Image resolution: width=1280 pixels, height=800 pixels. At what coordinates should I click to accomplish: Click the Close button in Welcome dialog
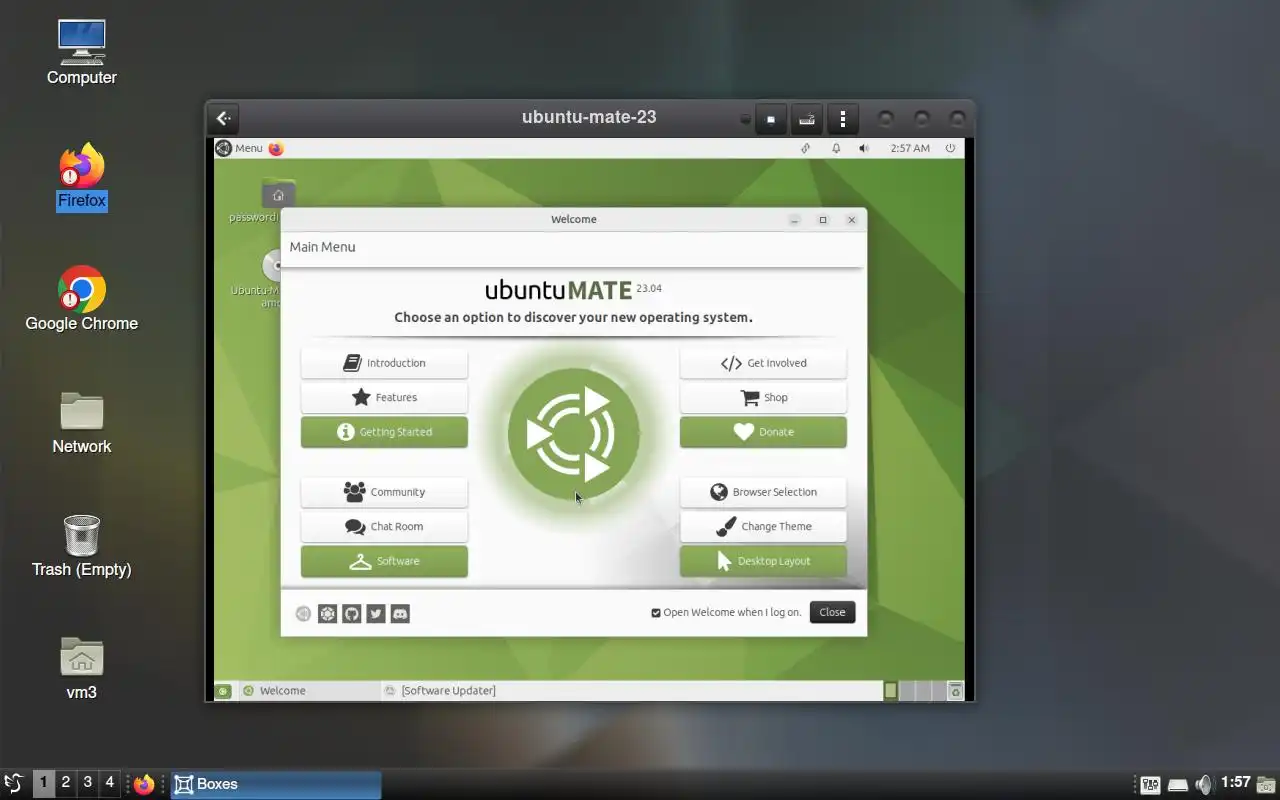832,612
